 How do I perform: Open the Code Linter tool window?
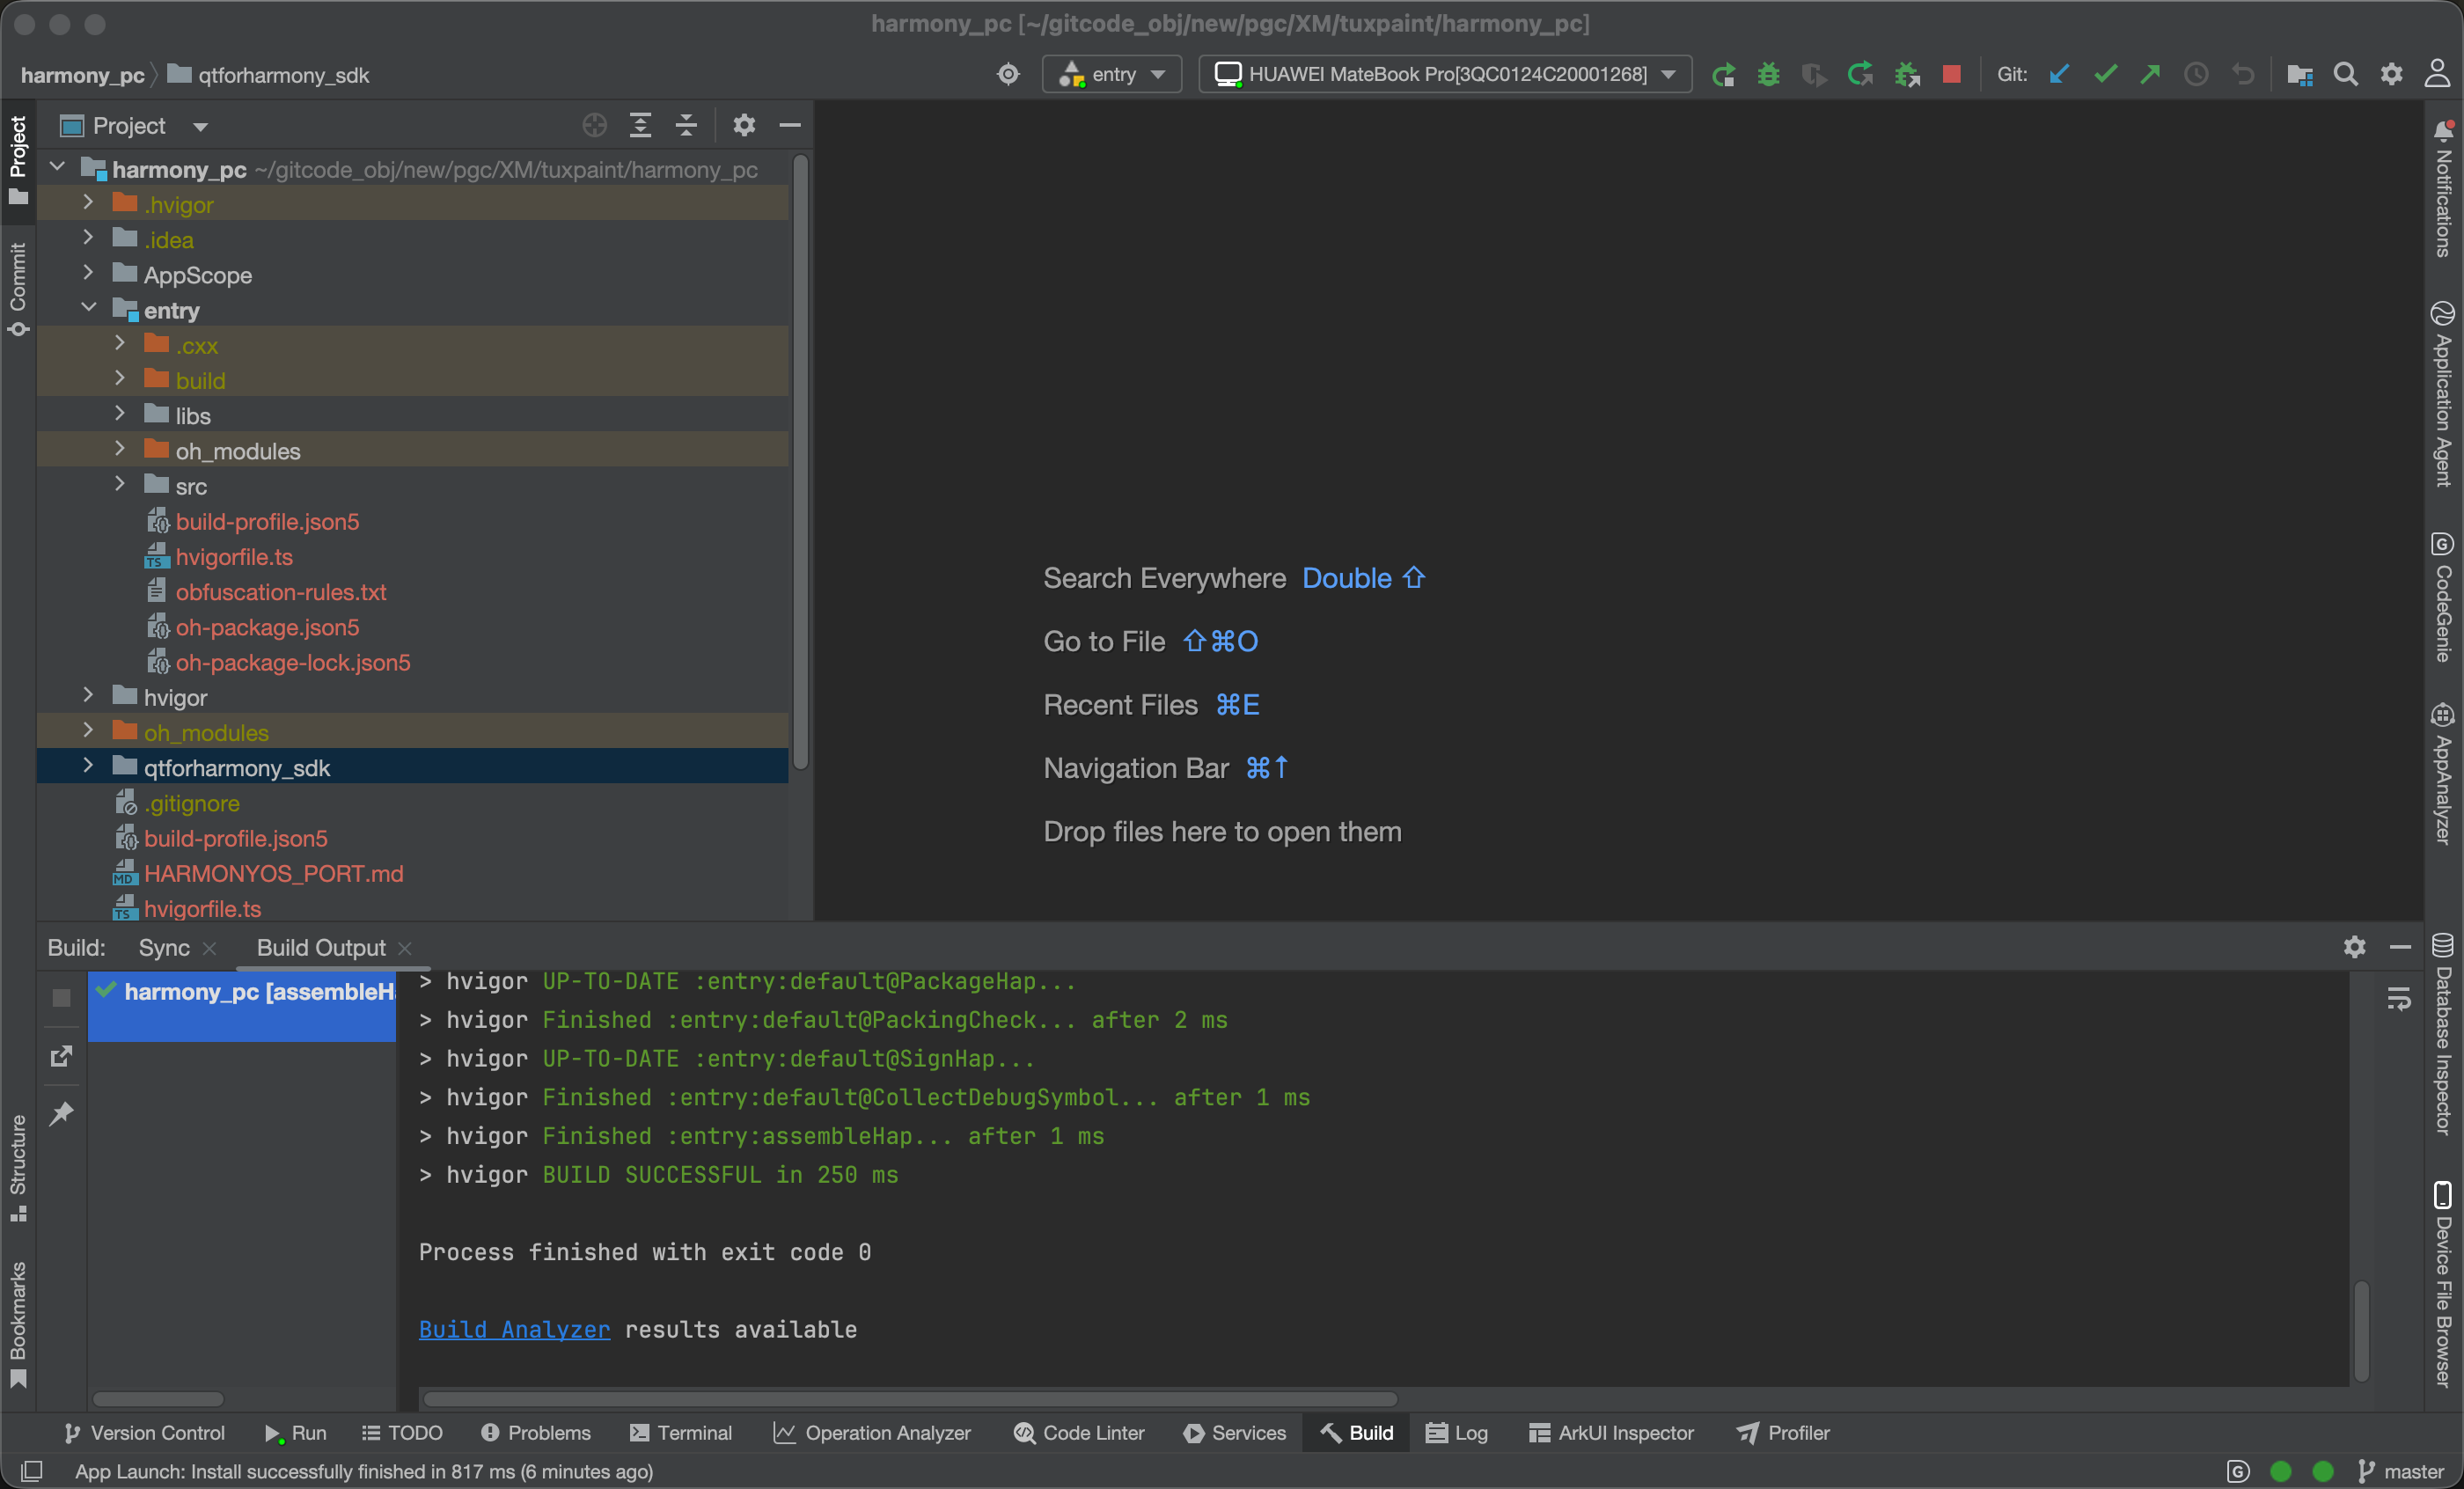[1079, 1433]
